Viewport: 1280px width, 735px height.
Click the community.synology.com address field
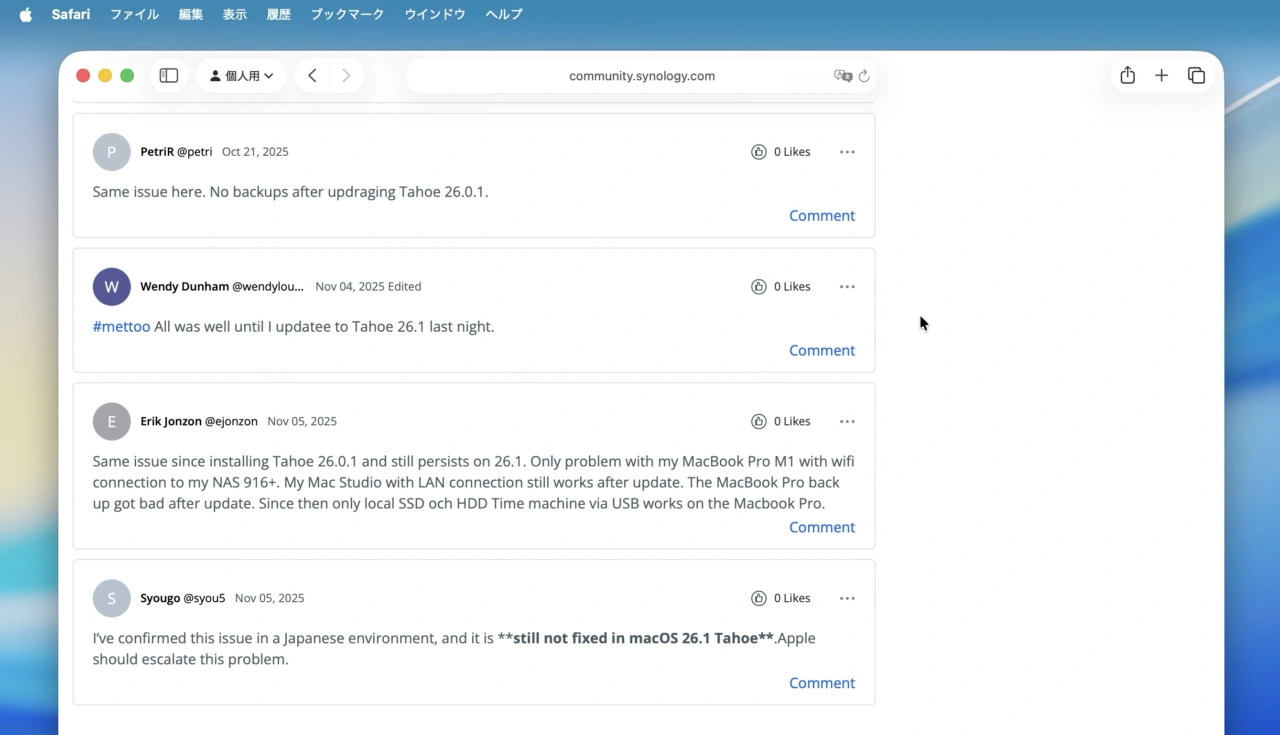click(641, 76)
